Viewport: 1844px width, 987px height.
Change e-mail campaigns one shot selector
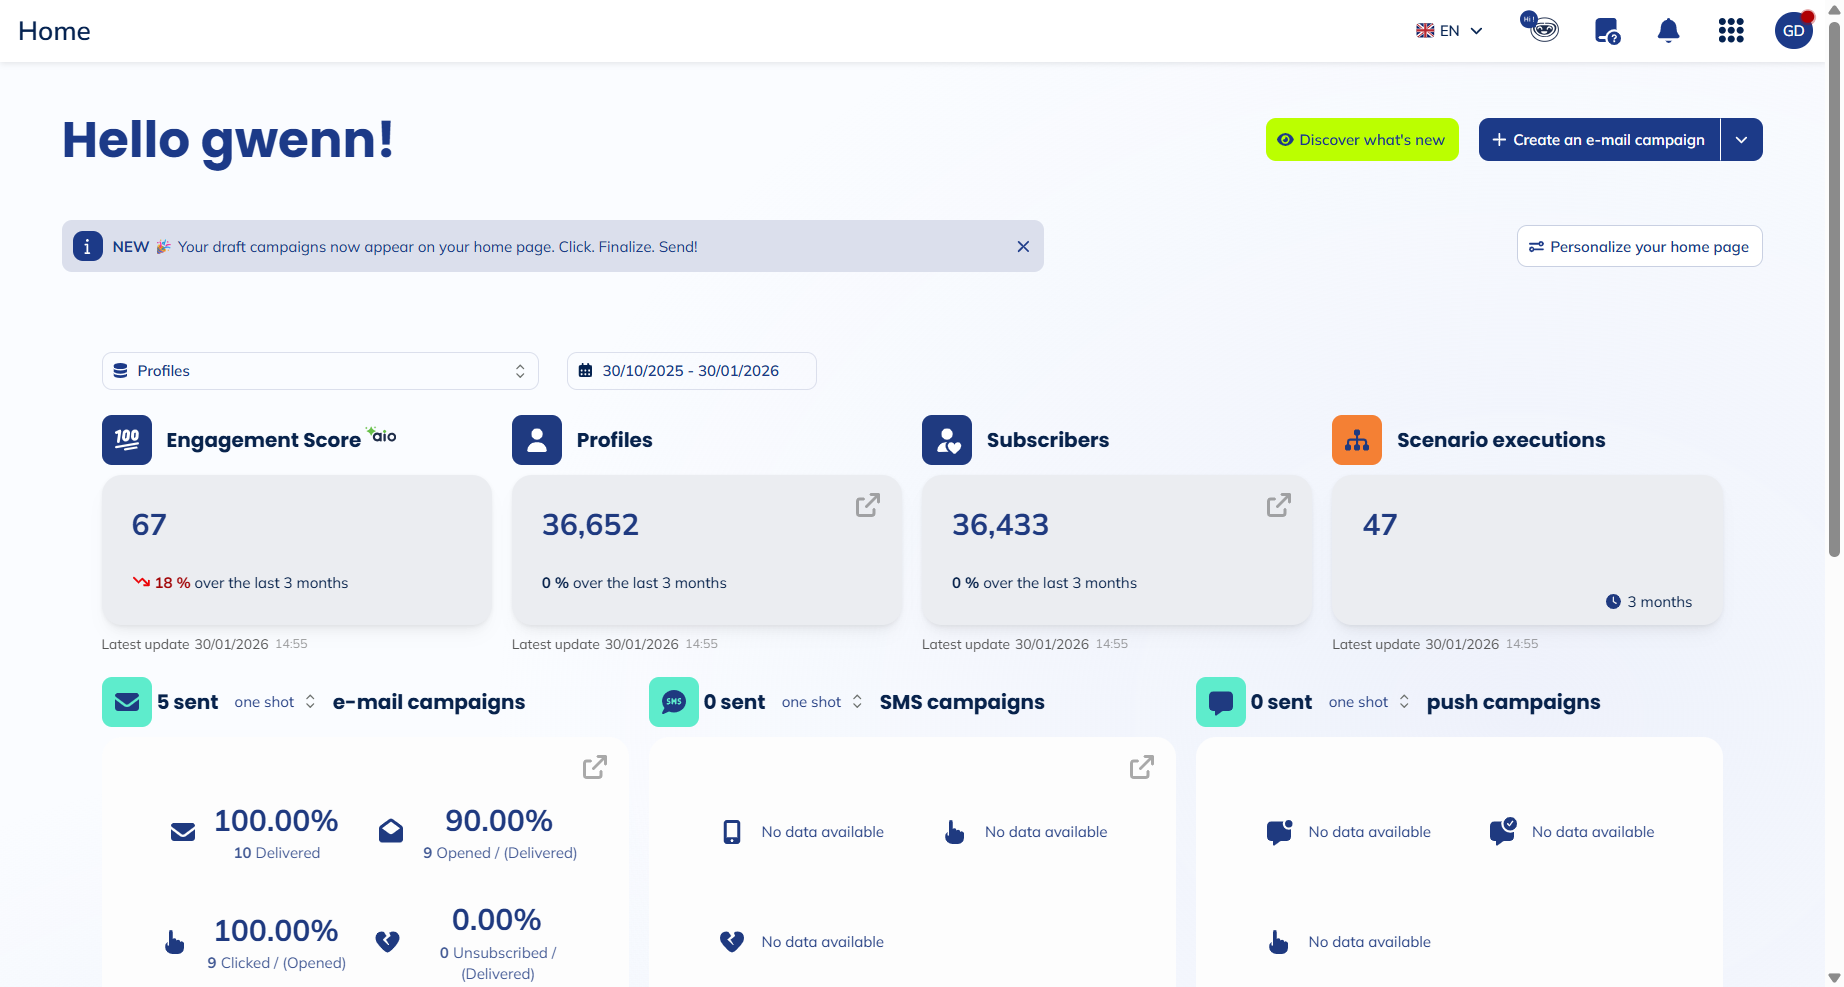coord(275,703)
